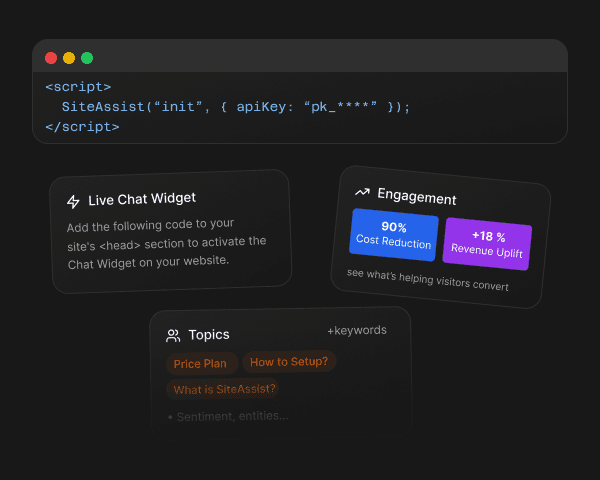
Task: Close the code window with red dot
Action: [51, 58]
